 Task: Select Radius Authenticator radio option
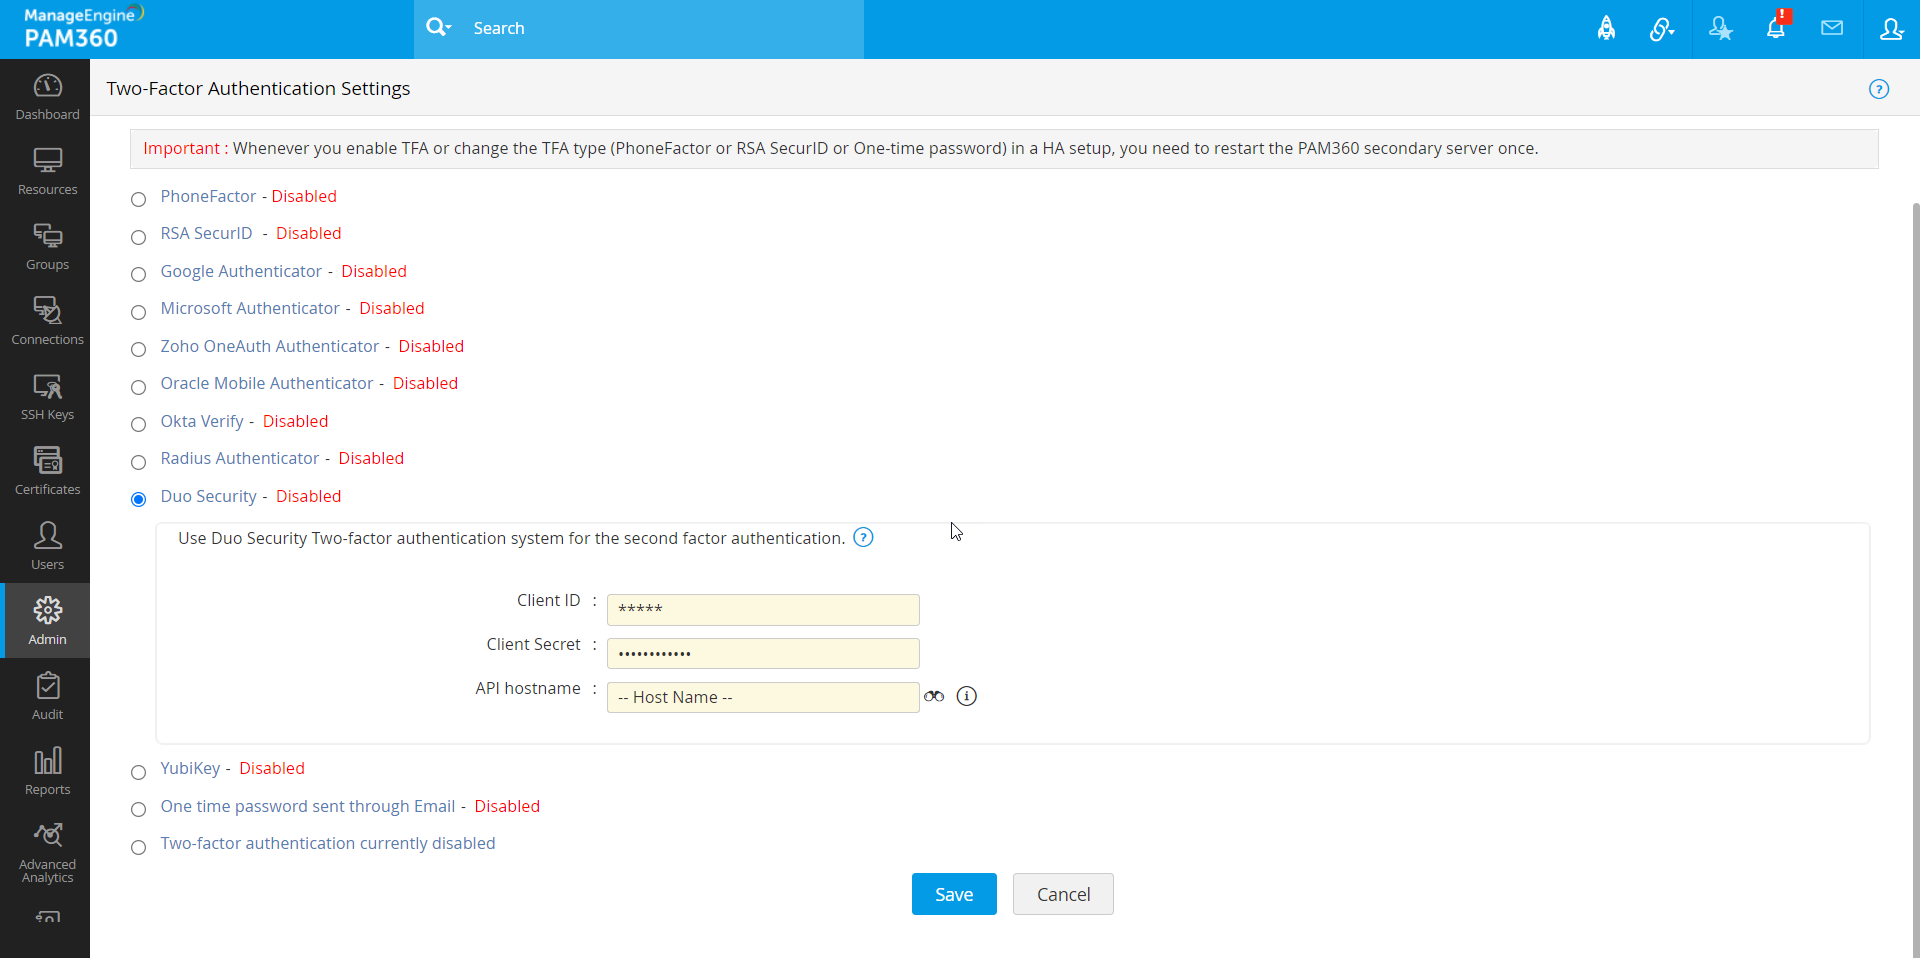coord(139,462)
